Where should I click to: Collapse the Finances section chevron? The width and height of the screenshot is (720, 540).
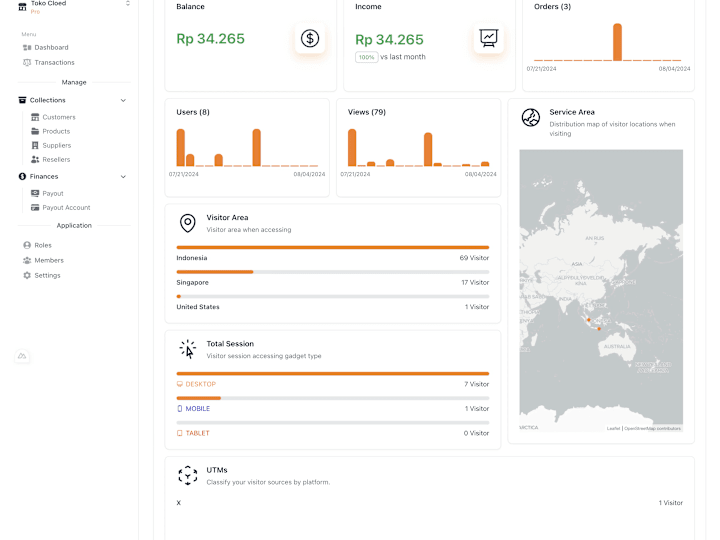123,177
